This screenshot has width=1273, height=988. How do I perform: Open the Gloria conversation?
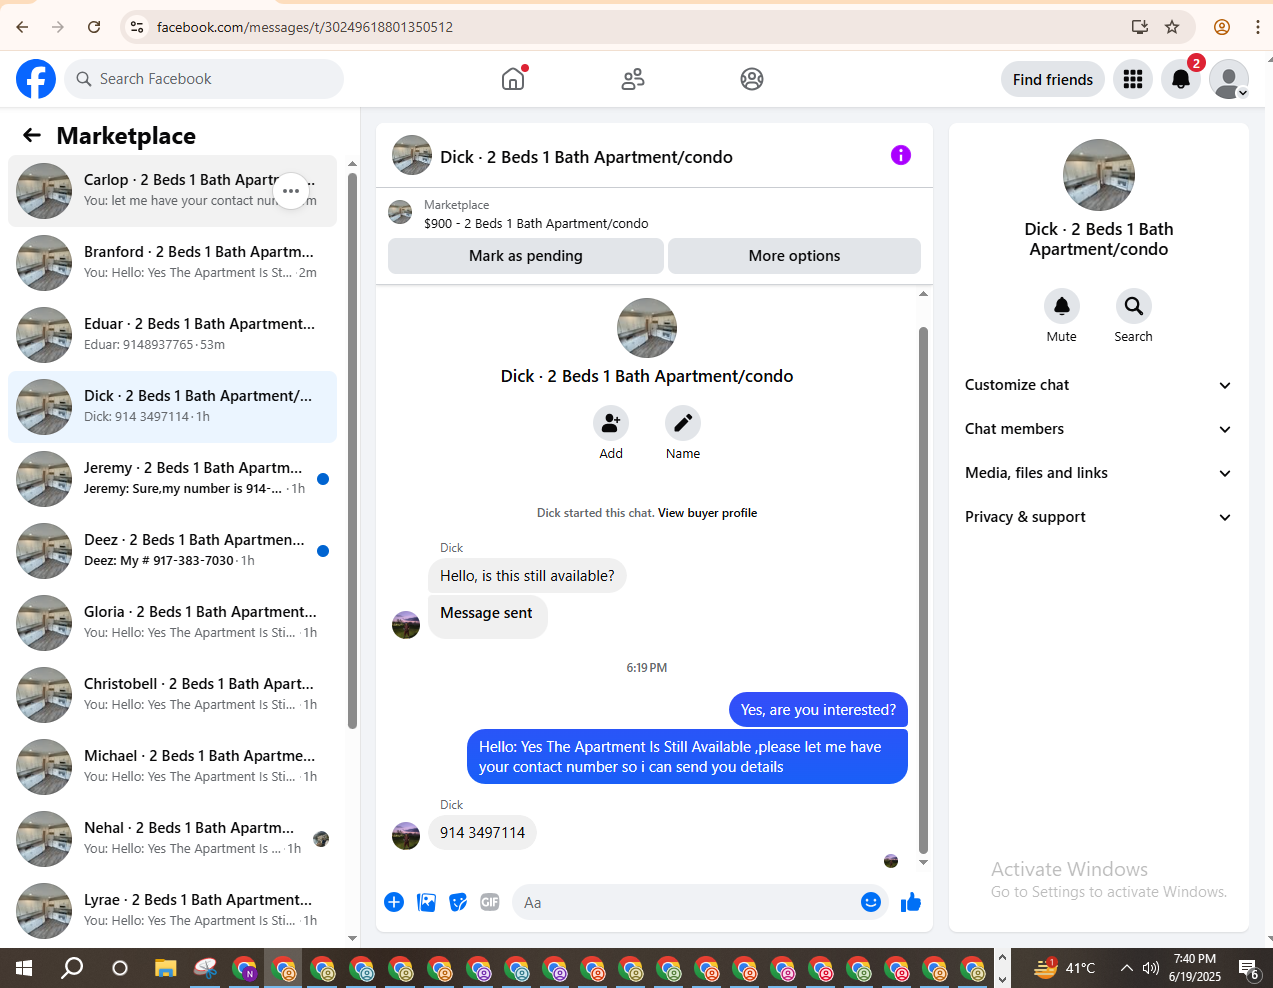tap(172, 623)
